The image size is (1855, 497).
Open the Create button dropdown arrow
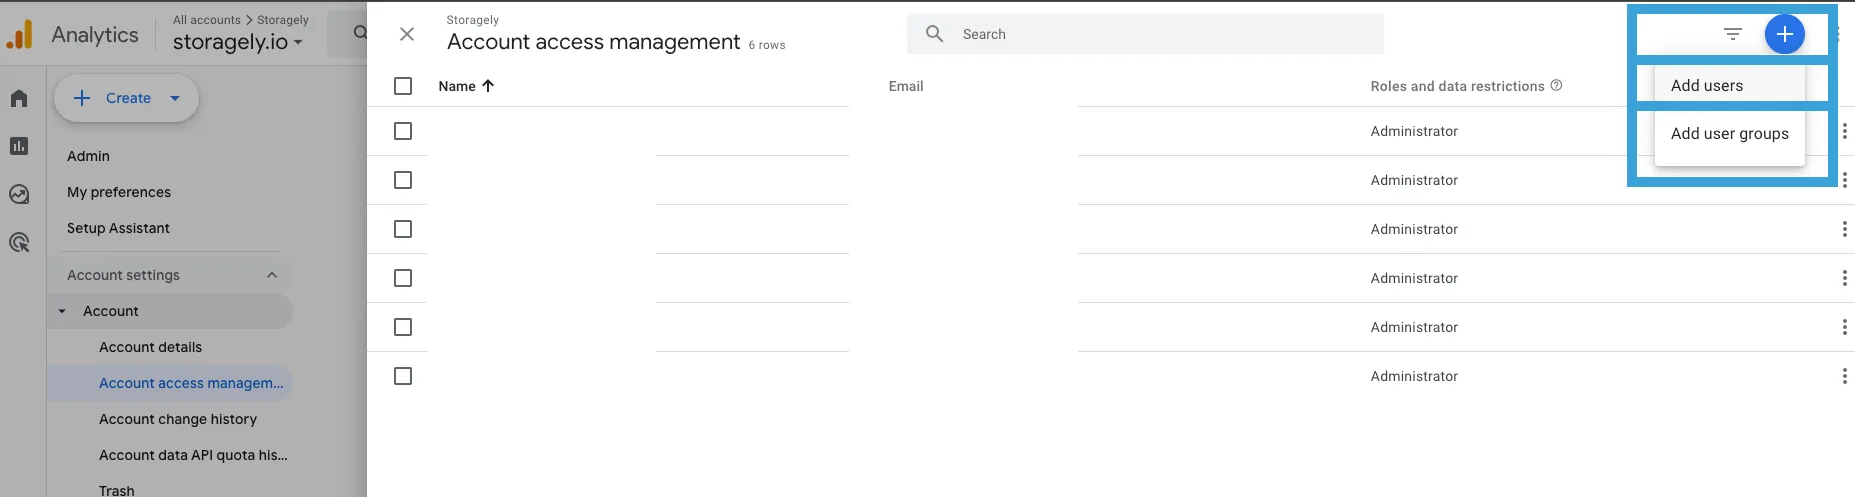click(175, 98)
